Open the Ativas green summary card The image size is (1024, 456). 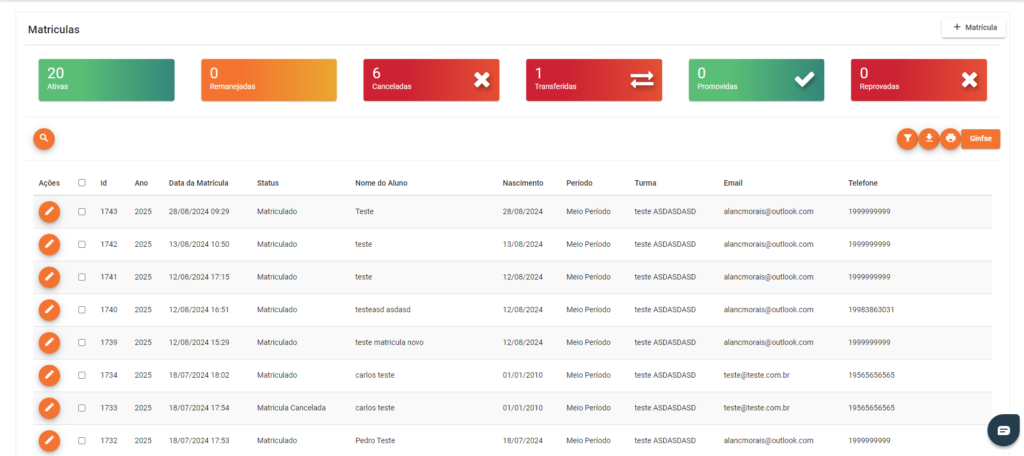coord(106,80)
